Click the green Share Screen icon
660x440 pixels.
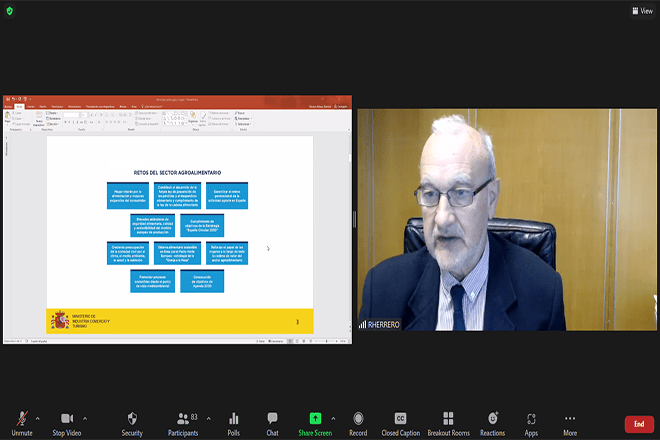(x=315, y=419)
